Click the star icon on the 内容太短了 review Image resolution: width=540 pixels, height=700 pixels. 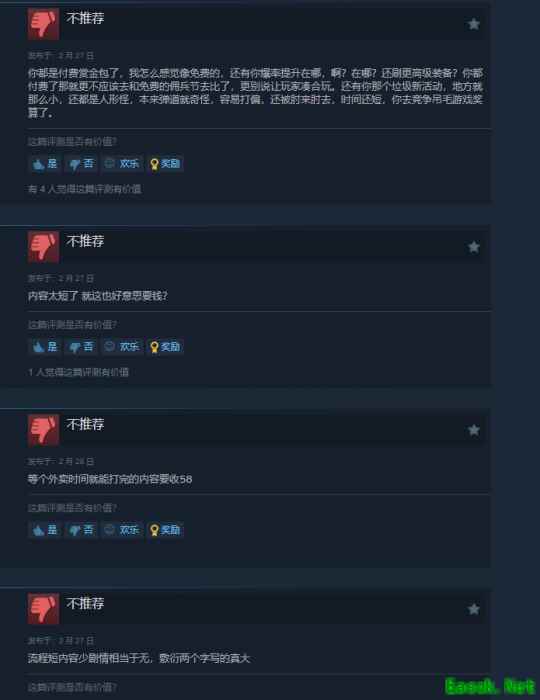click(474, 247)
